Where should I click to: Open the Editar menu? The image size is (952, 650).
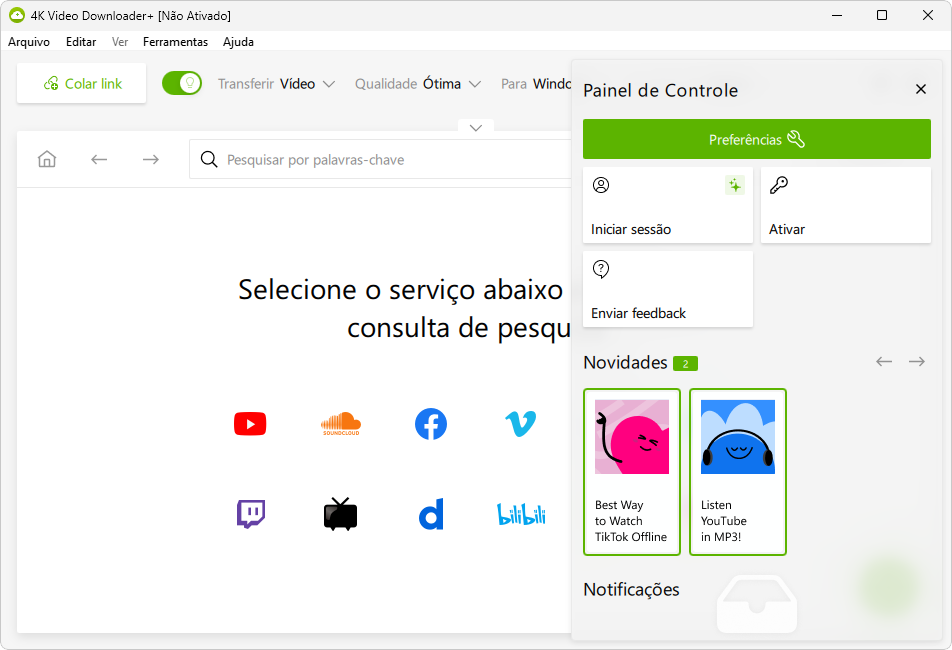click(x=81, y=42)
